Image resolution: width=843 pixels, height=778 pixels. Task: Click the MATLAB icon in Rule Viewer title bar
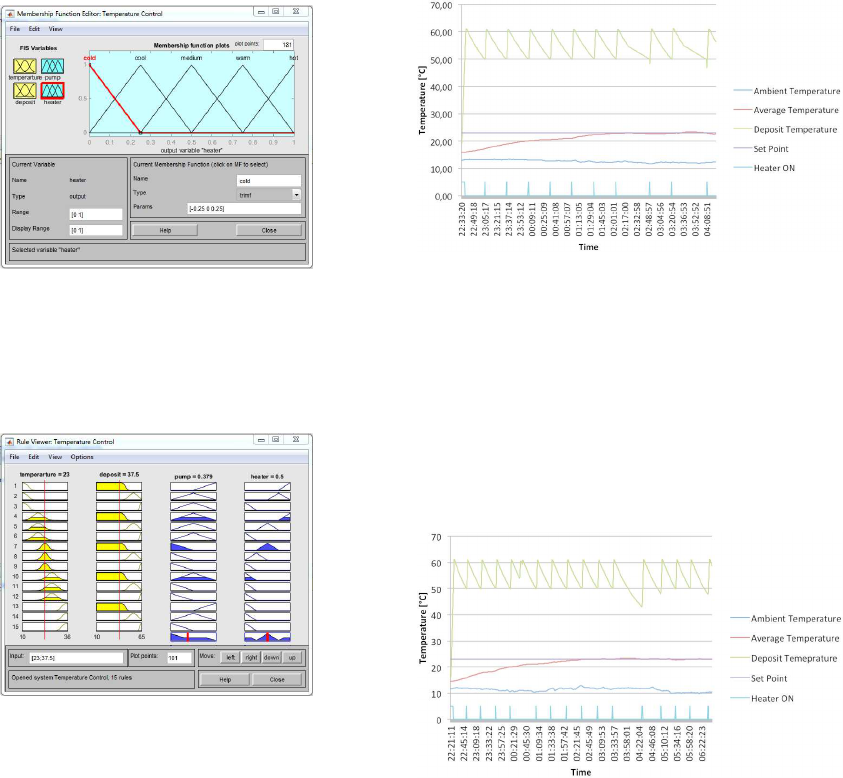[x=11, y=441]
